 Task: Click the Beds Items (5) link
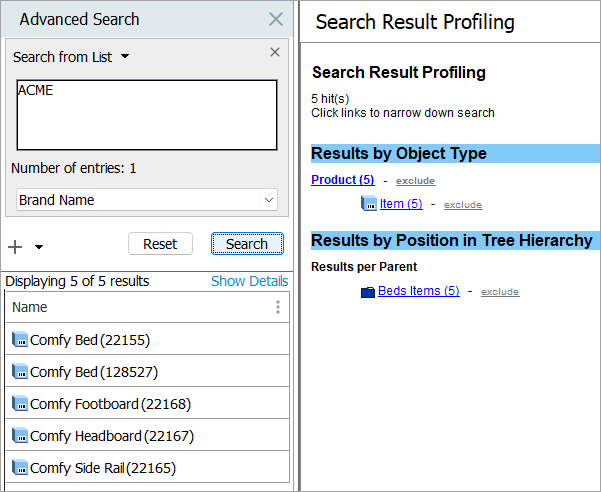point(418,291)
